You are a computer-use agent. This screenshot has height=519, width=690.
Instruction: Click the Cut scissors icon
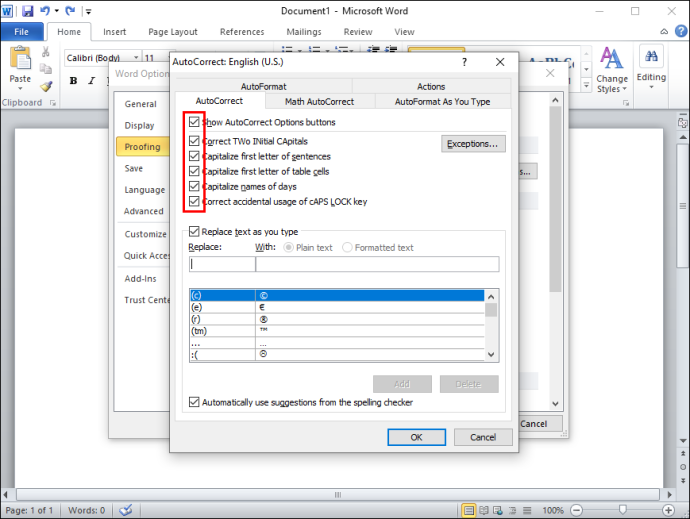(46, 52)
